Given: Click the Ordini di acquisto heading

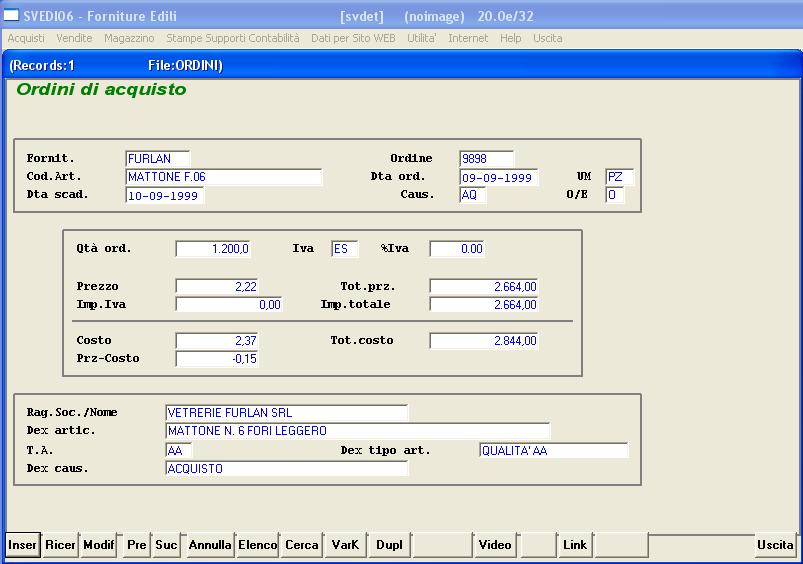Looking at the screenshot, I should tap(101, 90).
